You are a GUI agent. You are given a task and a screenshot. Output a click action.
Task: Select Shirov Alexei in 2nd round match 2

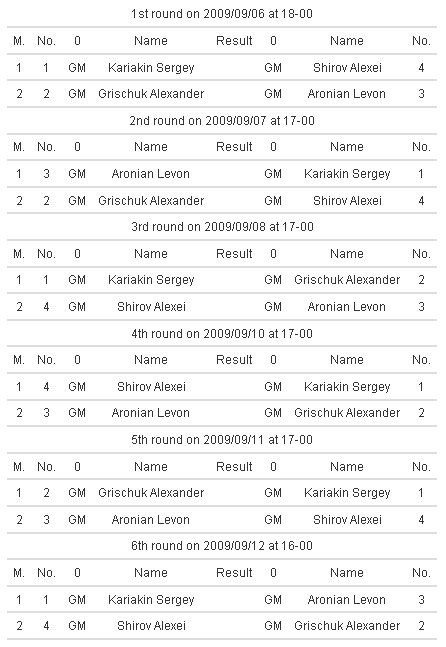click(347, 201)
